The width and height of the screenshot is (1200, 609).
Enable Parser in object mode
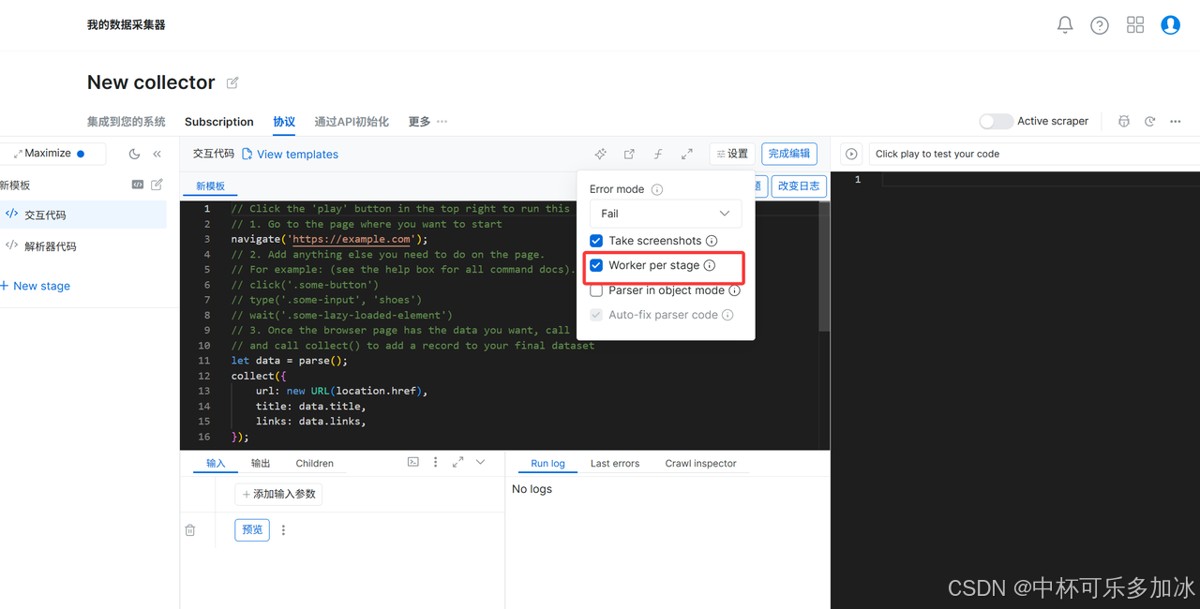click(596, 291)
